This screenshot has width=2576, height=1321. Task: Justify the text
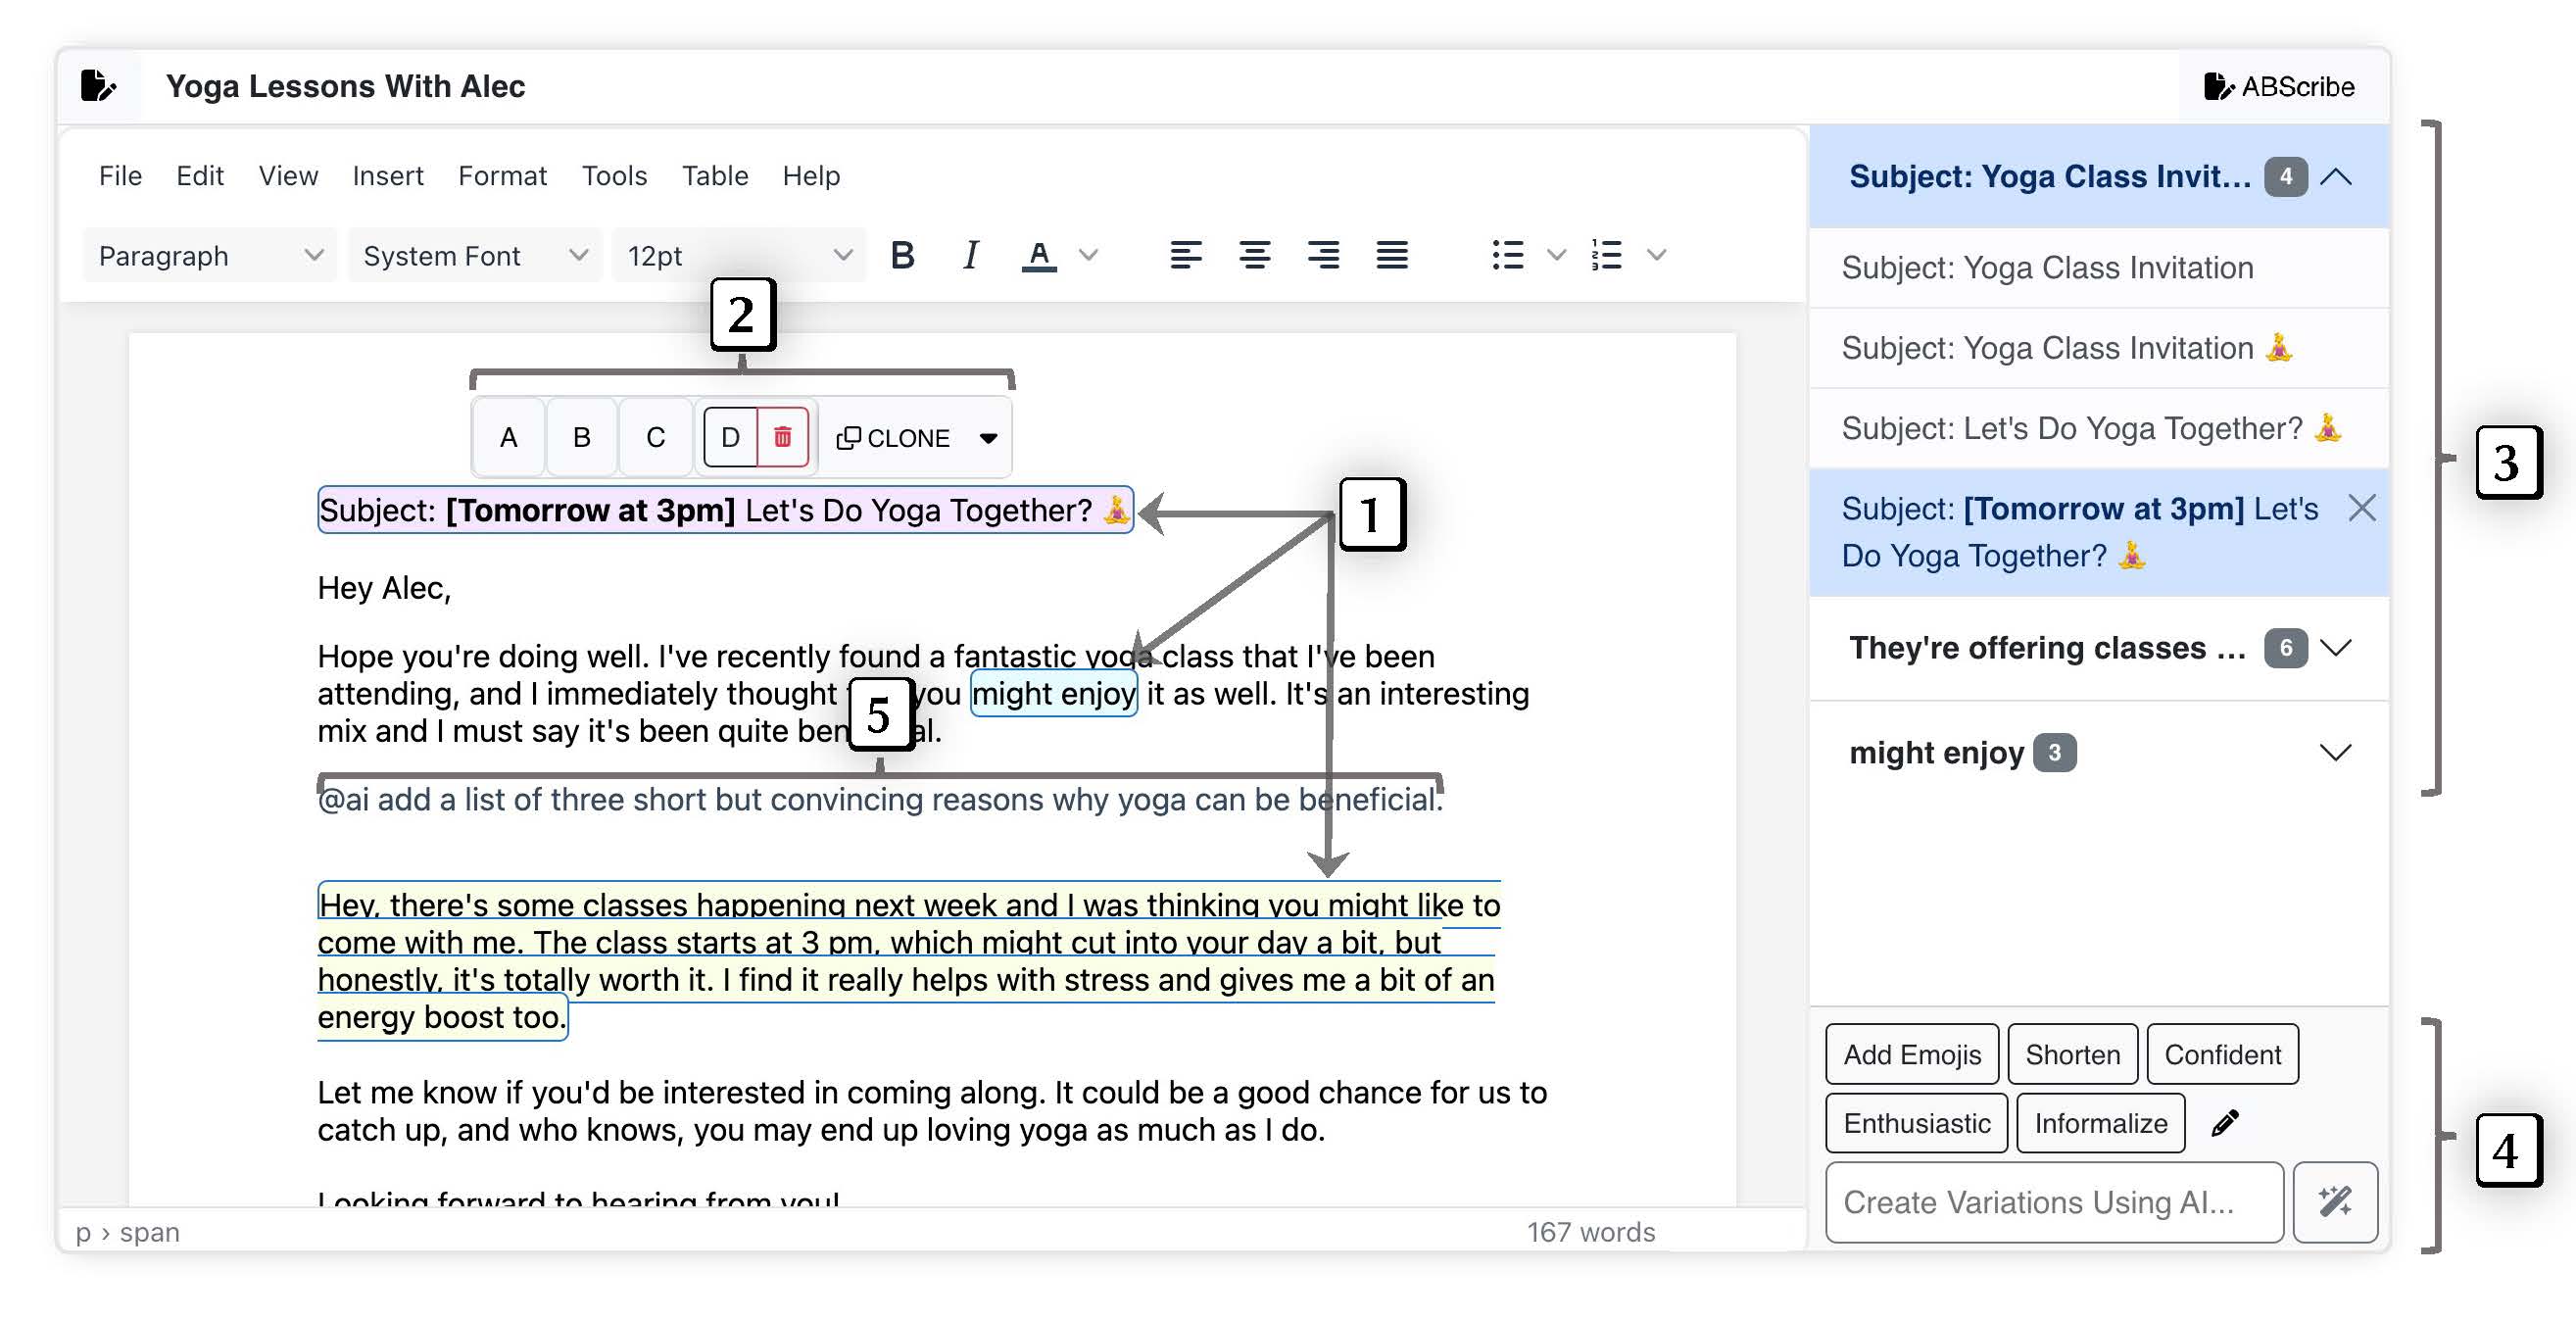click(x=1392, y=256)
